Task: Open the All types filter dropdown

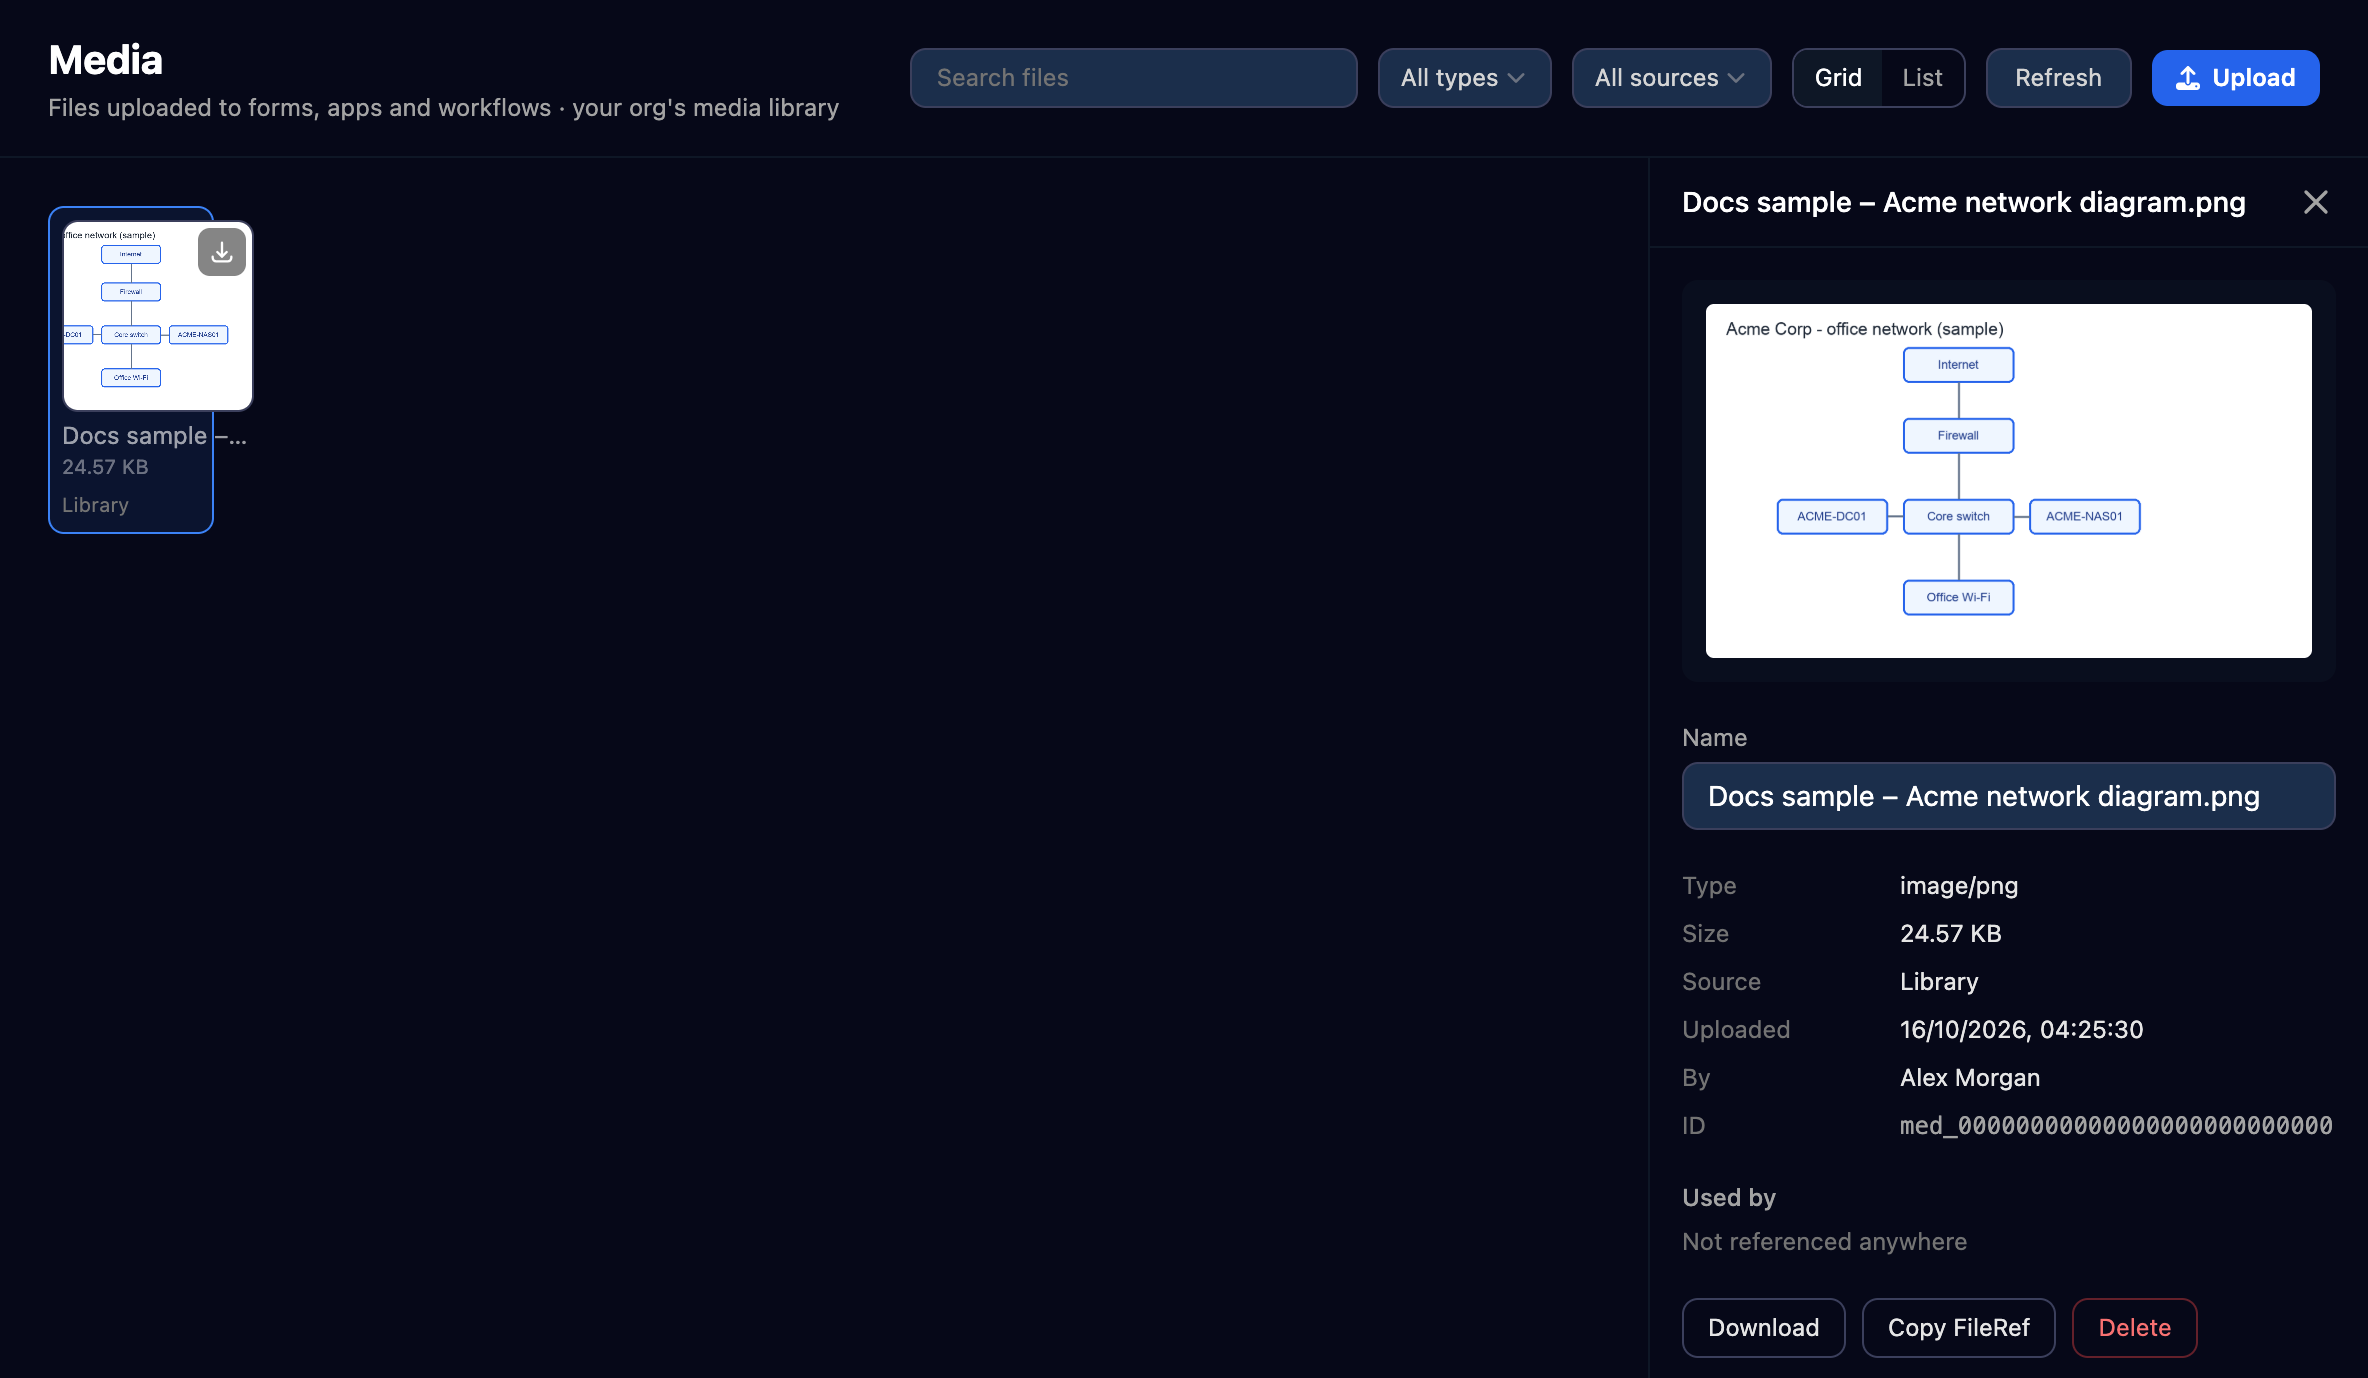Action: pyautogui.click(x=1464, y=78)
